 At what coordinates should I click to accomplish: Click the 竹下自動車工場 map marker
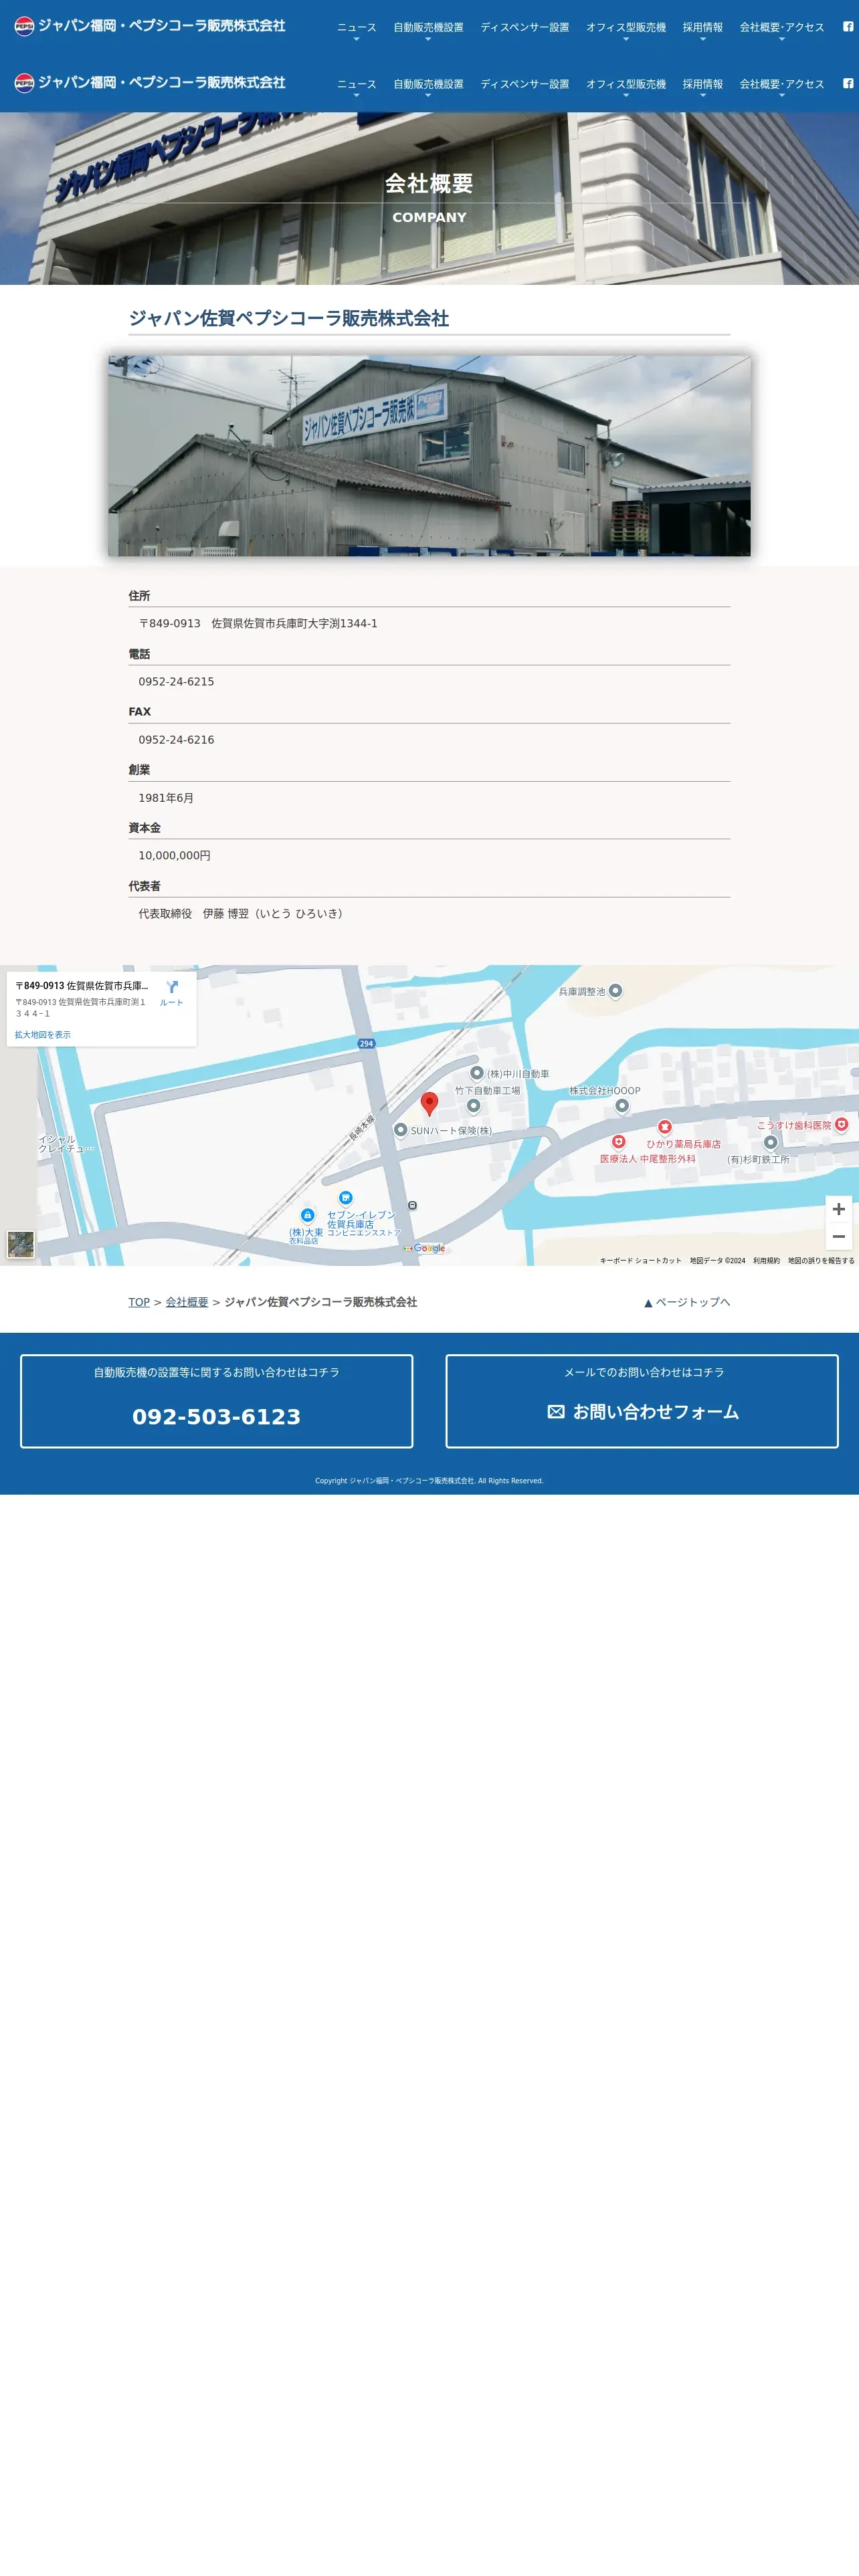[x=473, y=1106]
